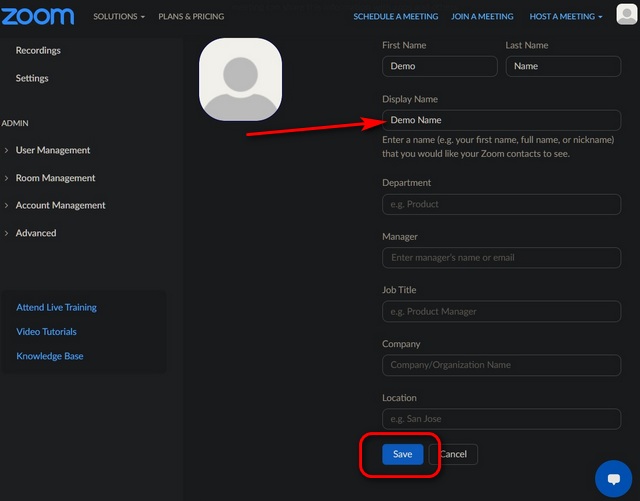The width and height of the screenshot is (640, 501).
Task: Click into the Display Name field
Action: (x=501, y=120)
